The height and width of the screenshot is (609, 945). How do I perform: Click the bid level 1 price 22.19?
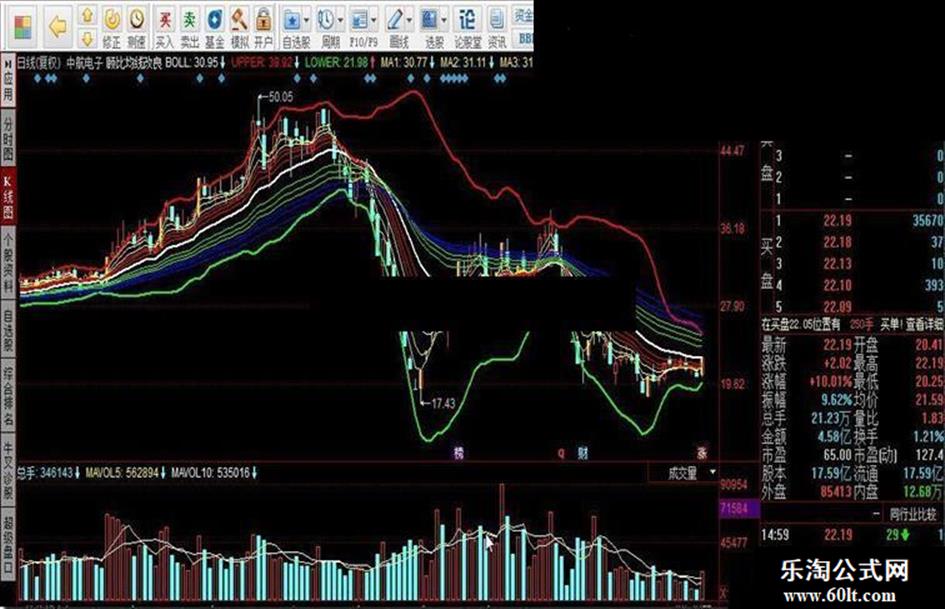coord(838,221)
